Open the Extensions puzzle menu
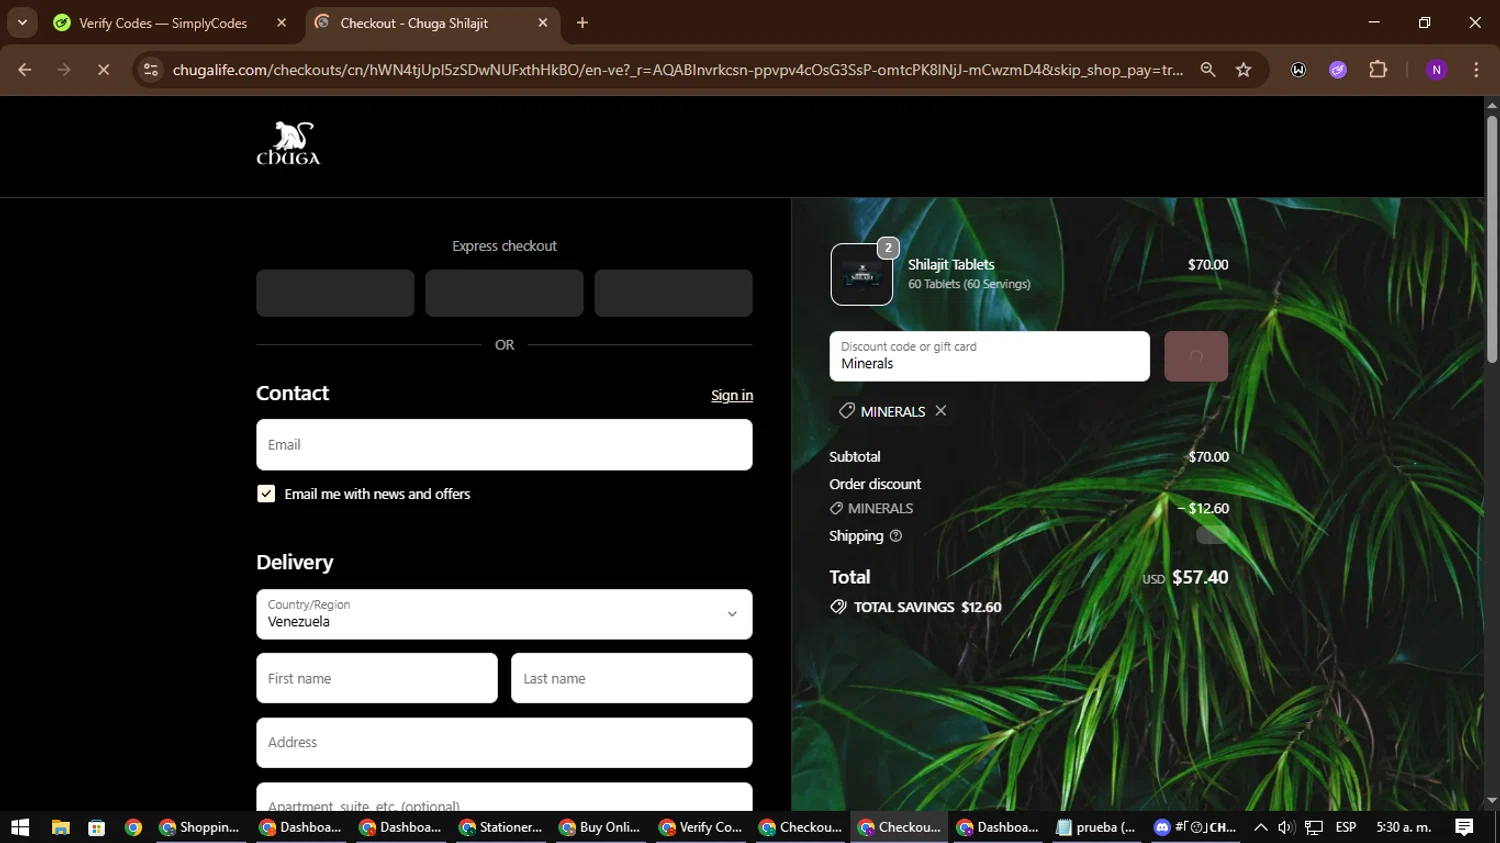This screenshot has height=843, width=1500. pos(1378,70)
